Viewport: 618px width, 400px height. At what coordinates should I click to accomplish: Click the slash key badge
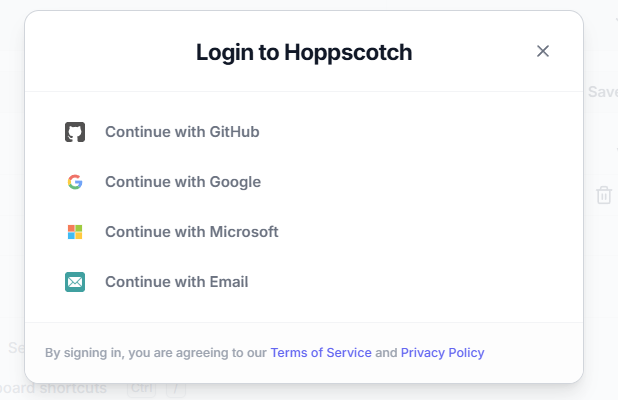tap(175, 389)
